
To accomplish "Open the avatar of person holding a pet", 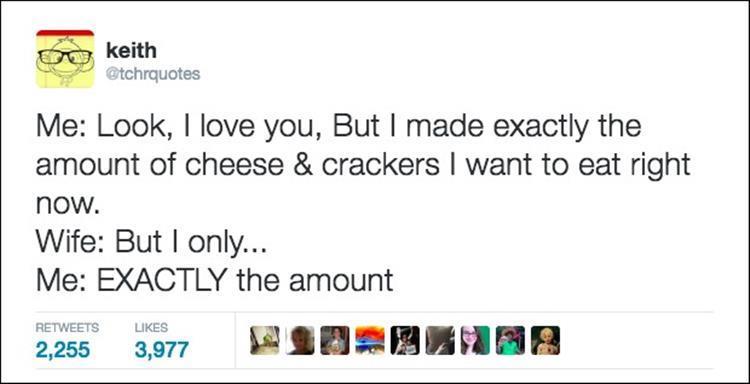I will click(335, 340).
